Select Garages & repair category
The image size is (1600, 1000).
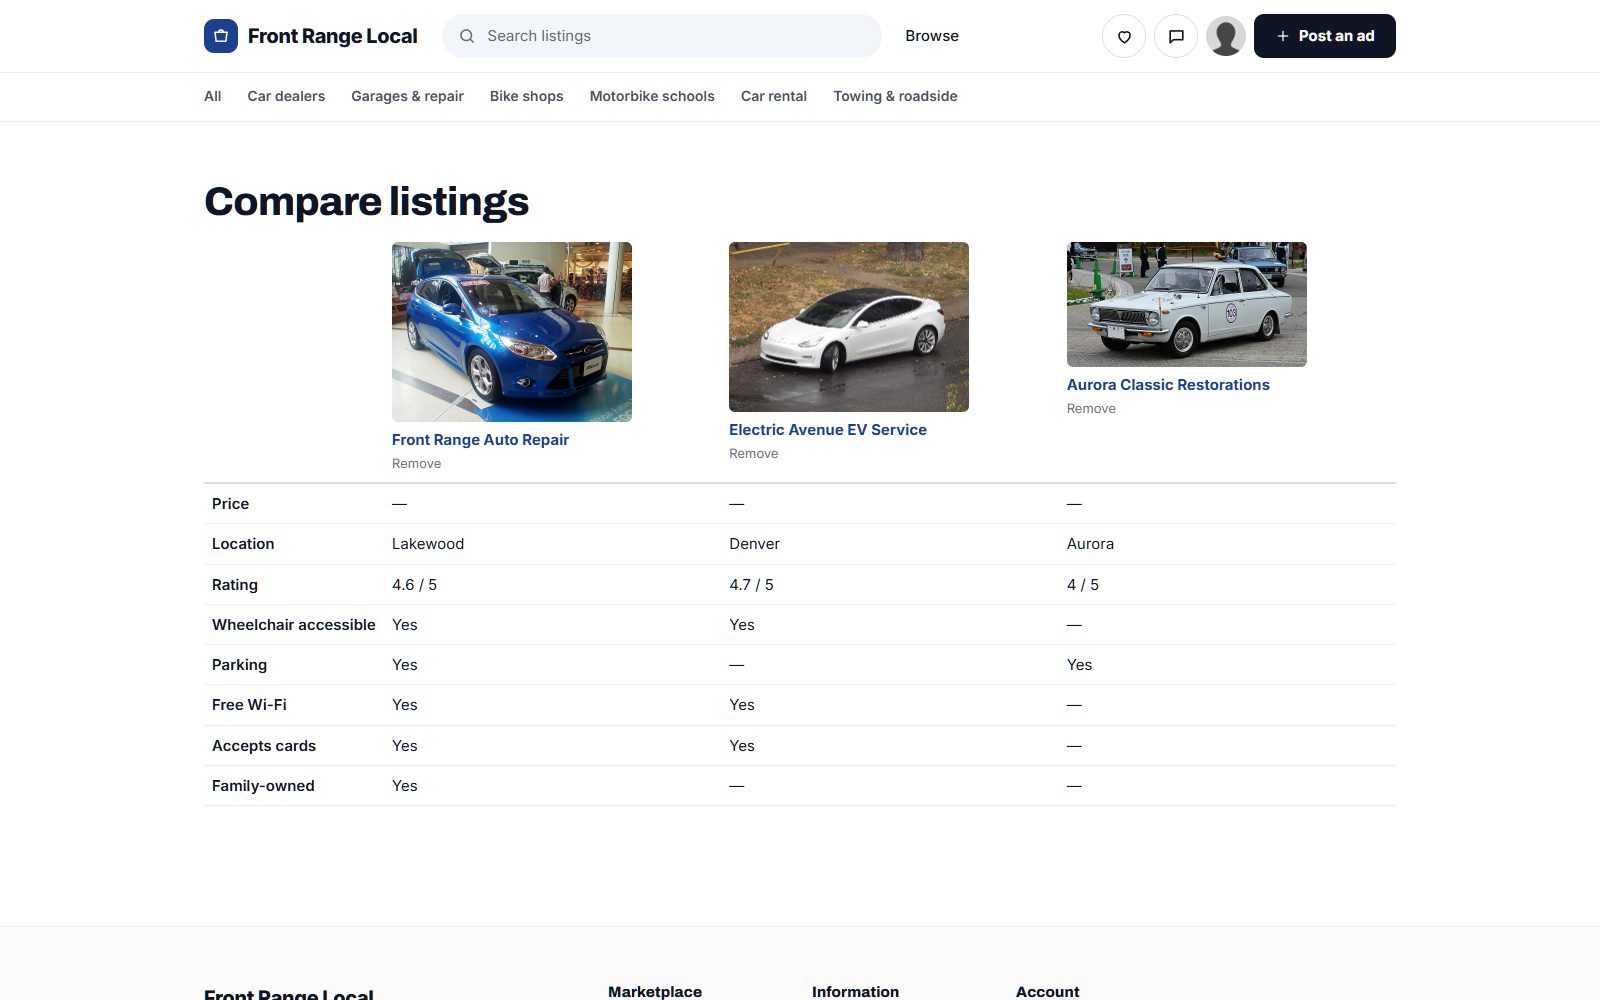click(407, 96)
